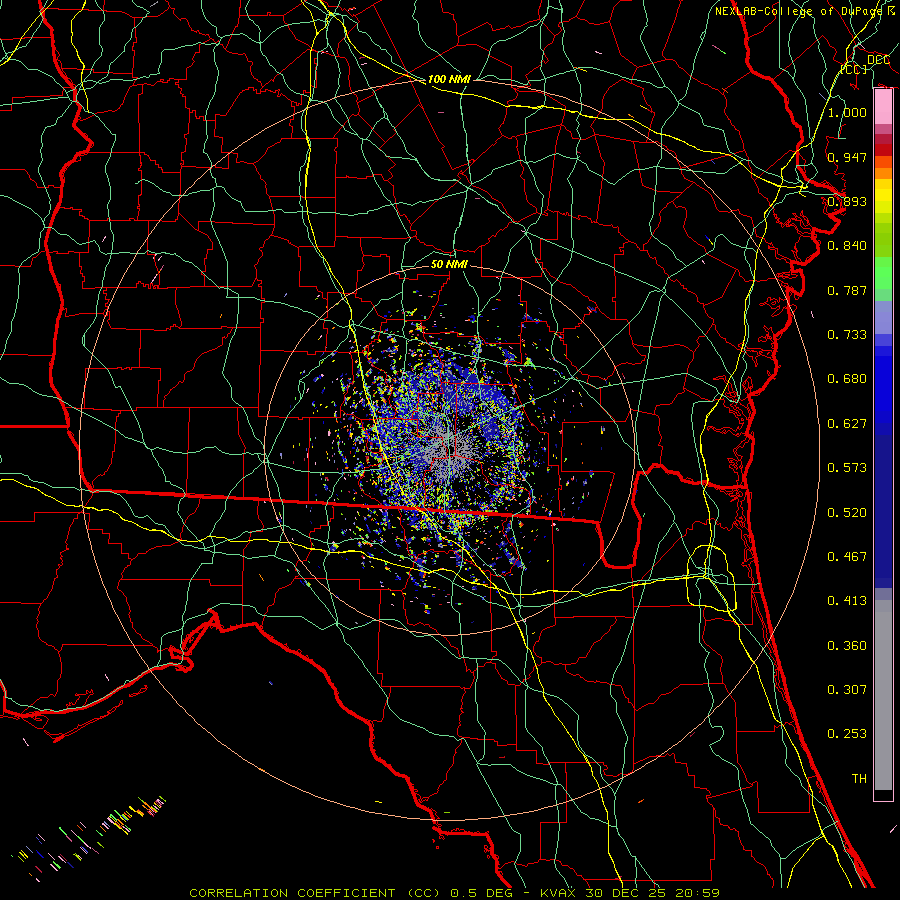Click the "100 NMI" range ring label

click(x=449, y=79)
